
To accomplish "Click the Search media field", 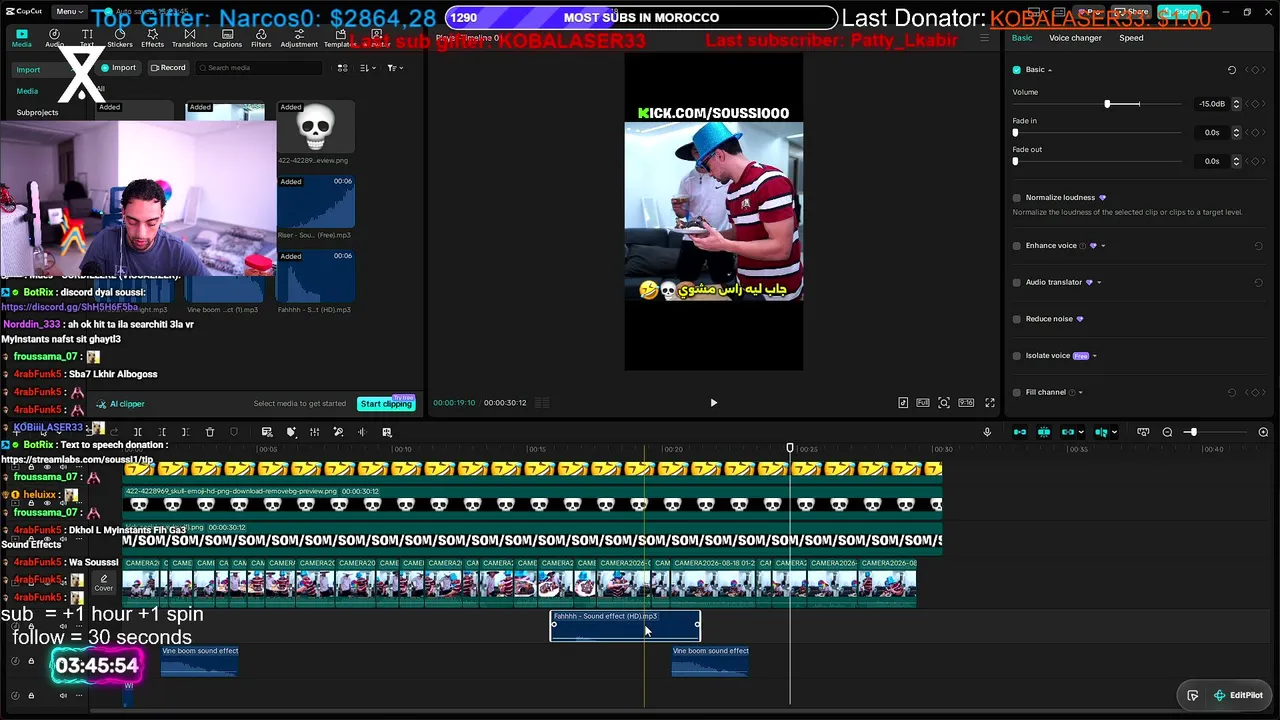I will click(258, 68).
